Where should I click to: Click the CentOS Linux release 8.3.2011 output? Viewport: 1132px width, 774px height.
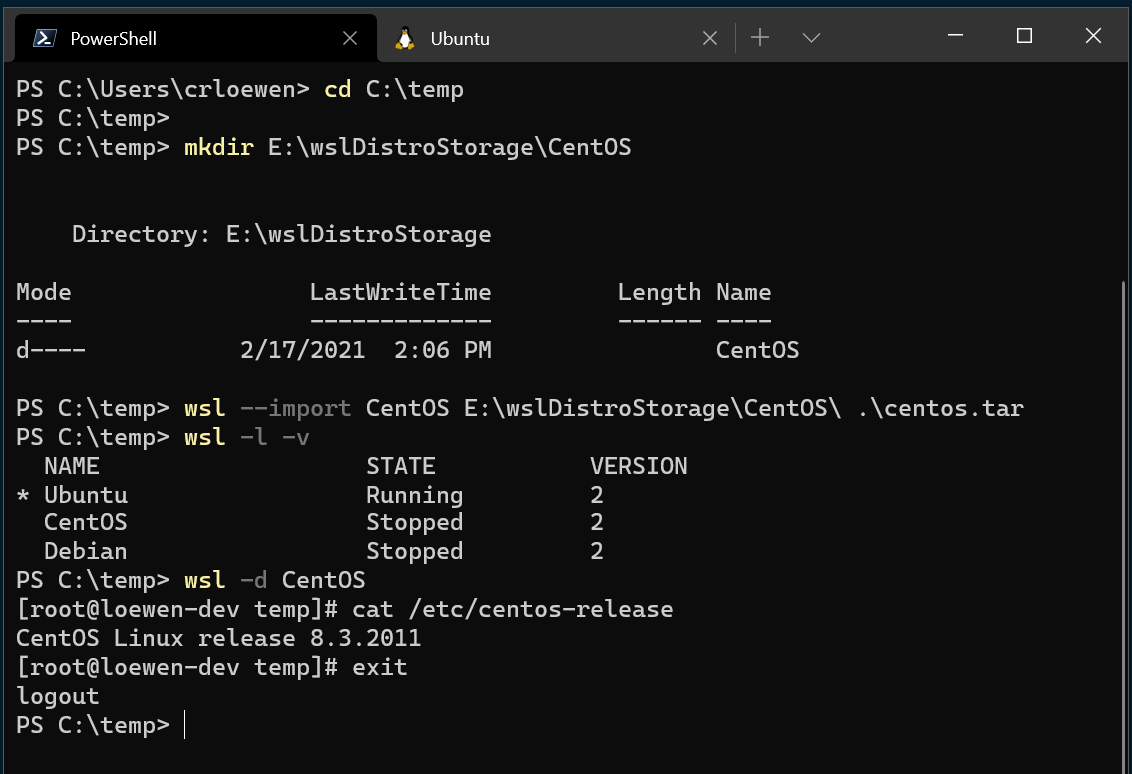coord(218,637)
